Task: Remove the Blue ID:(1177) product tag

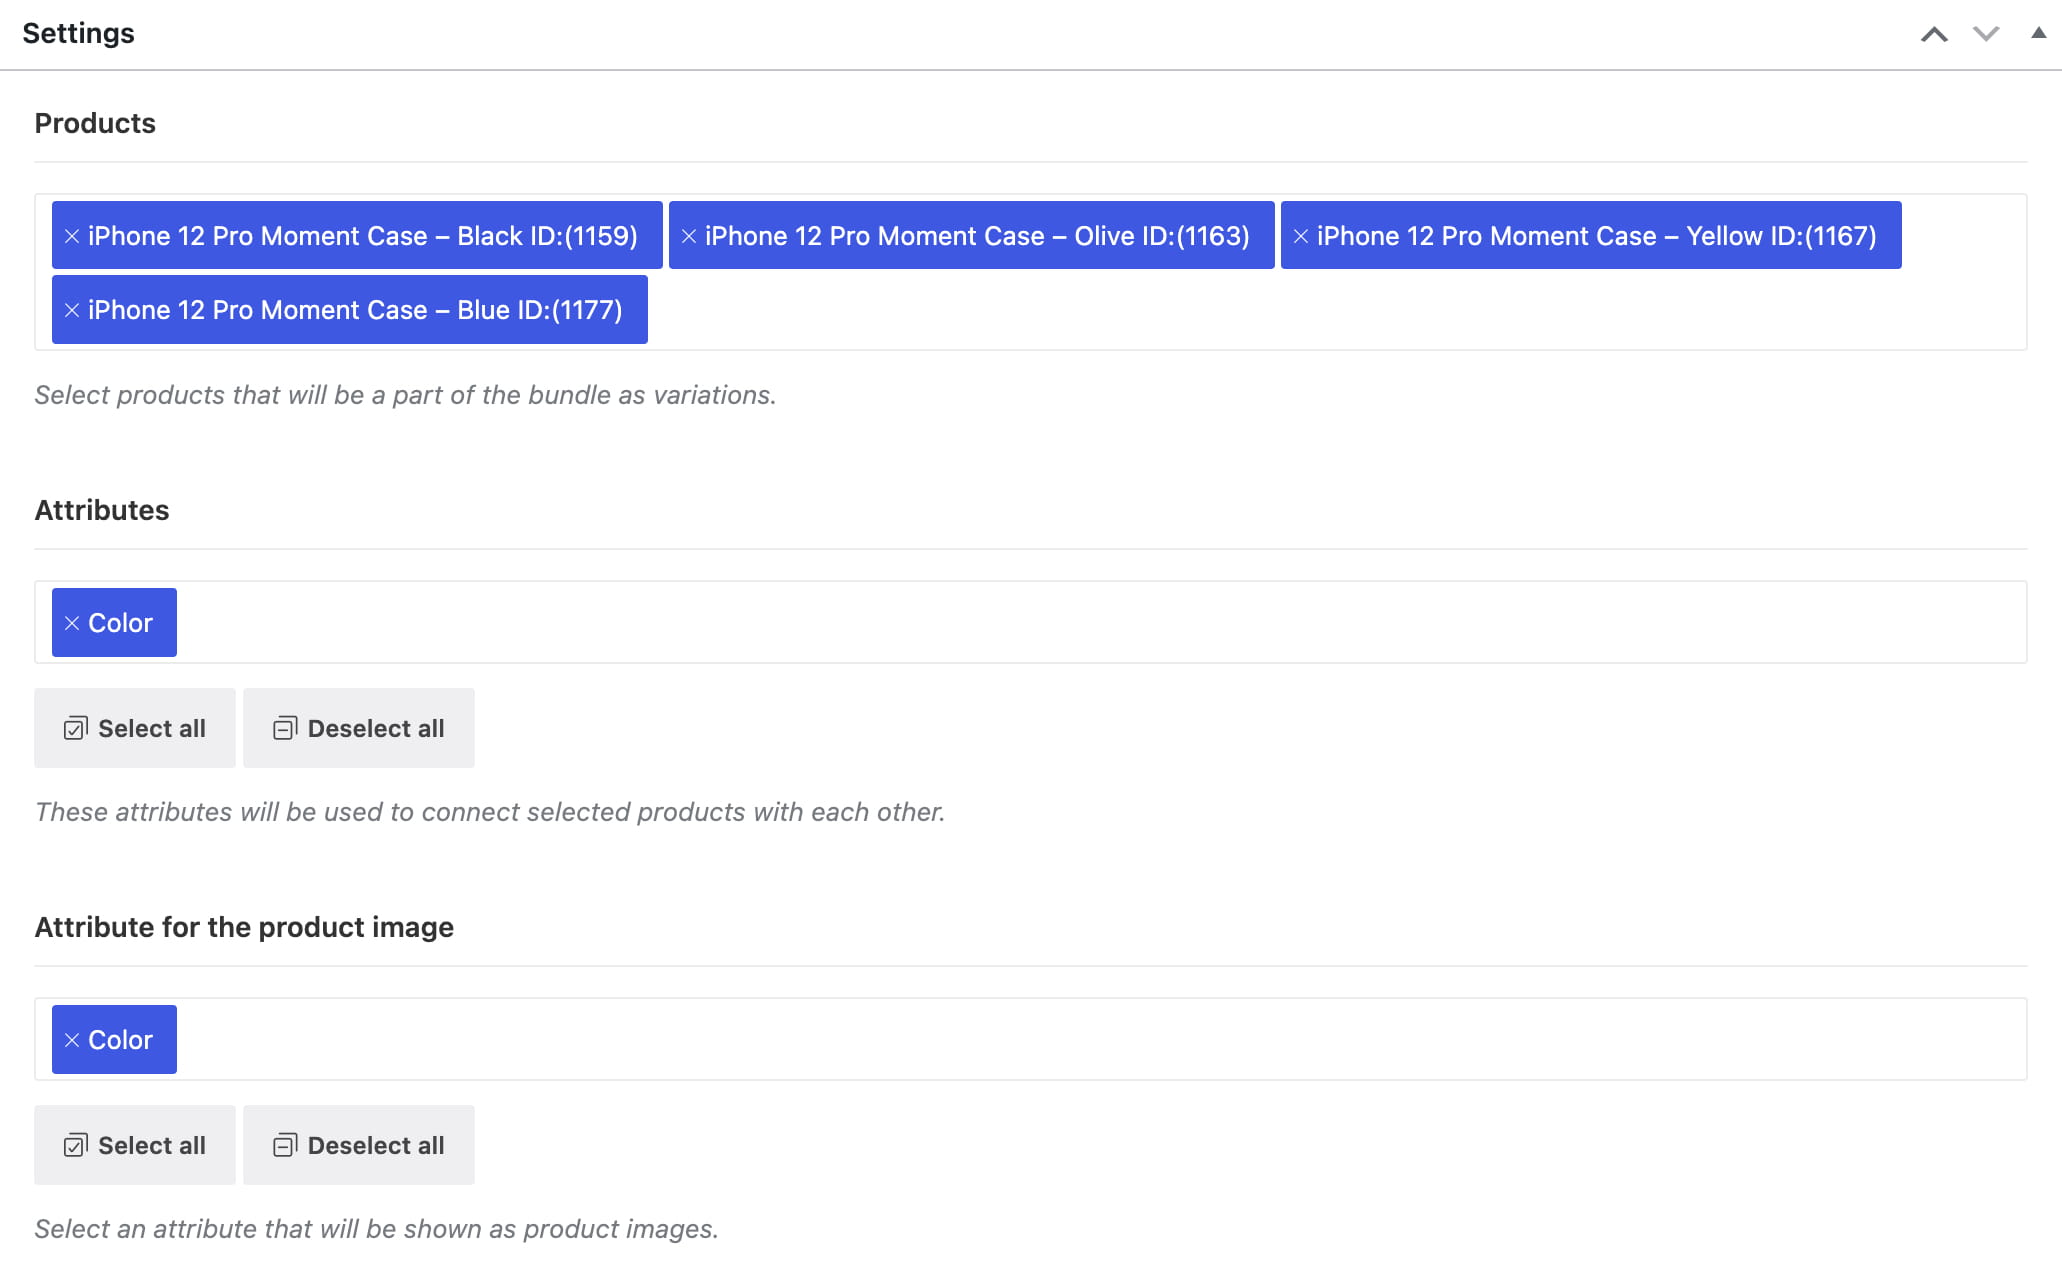Action: click(72, 310)
